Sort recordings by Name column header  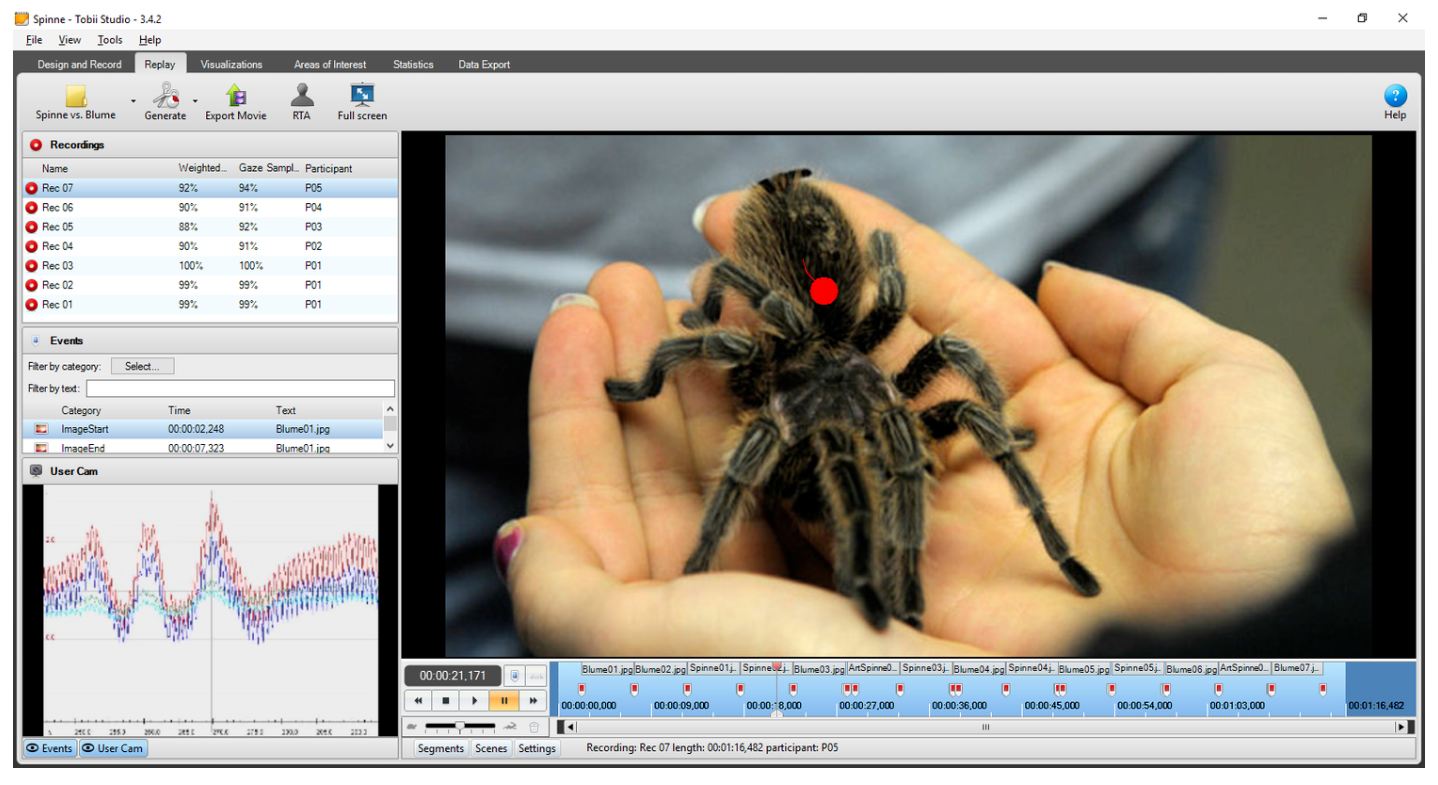click(55, 169)
